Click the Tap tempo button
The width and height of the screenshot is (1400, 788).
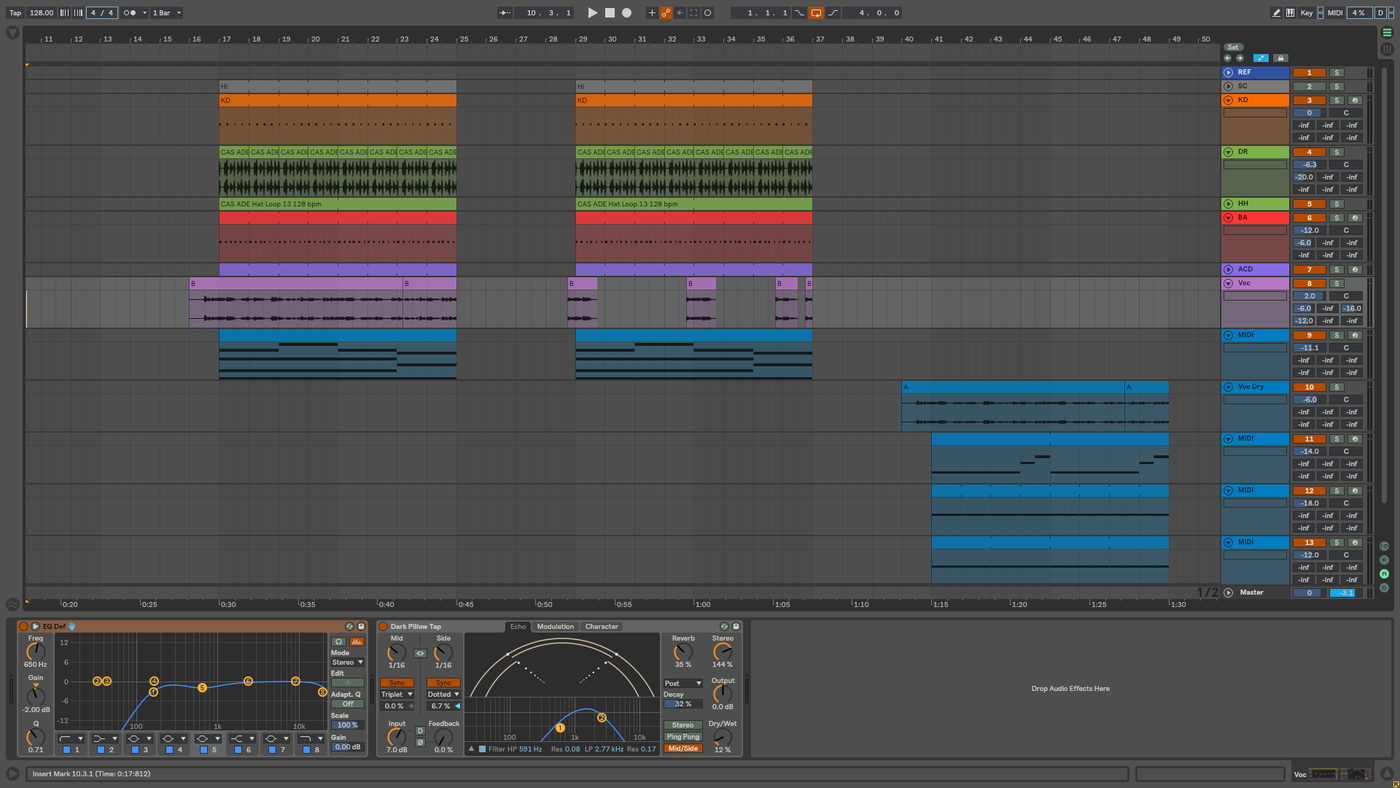click(15, 13)
